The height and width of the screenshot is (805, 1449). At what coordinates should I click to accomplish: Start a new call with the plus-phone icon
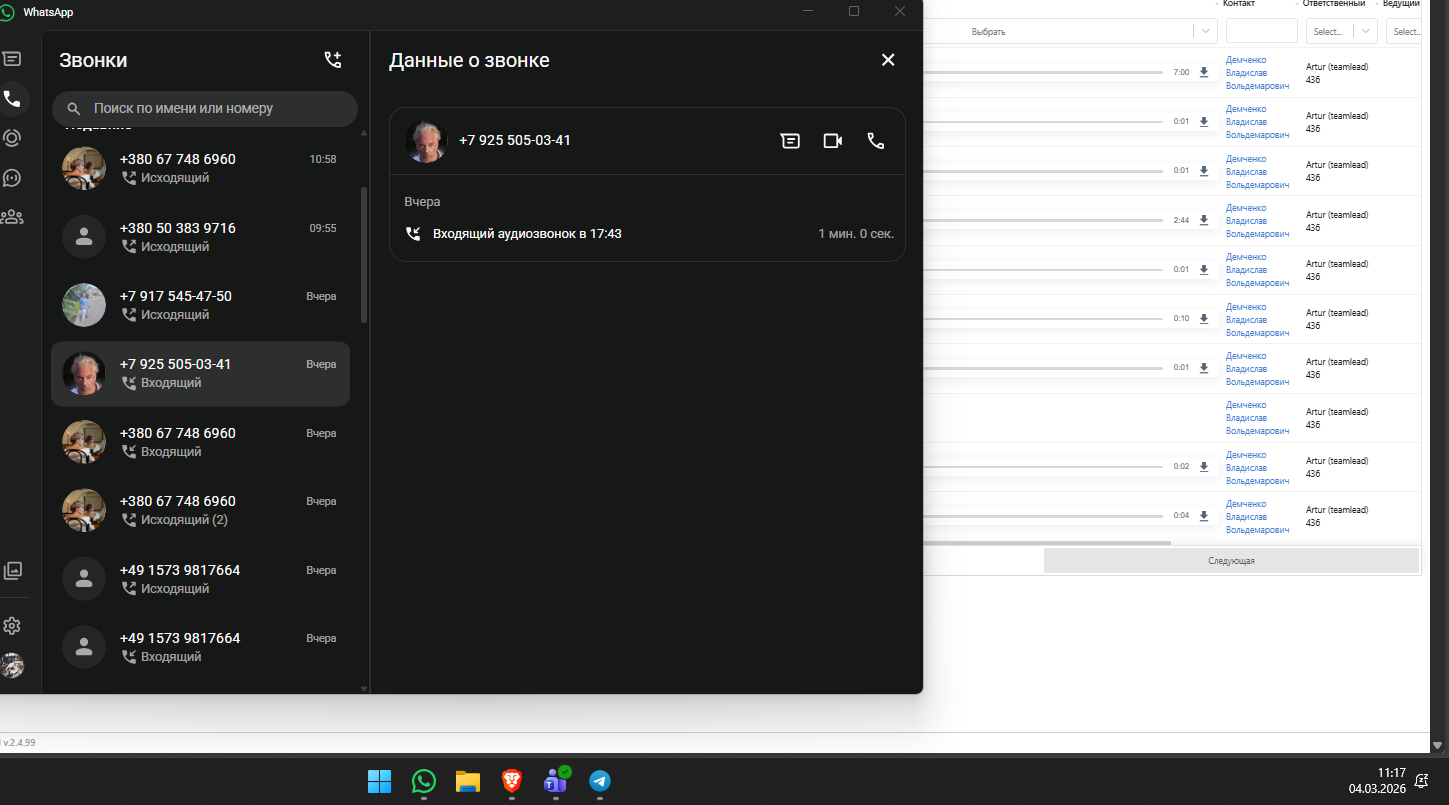(333, 60)
